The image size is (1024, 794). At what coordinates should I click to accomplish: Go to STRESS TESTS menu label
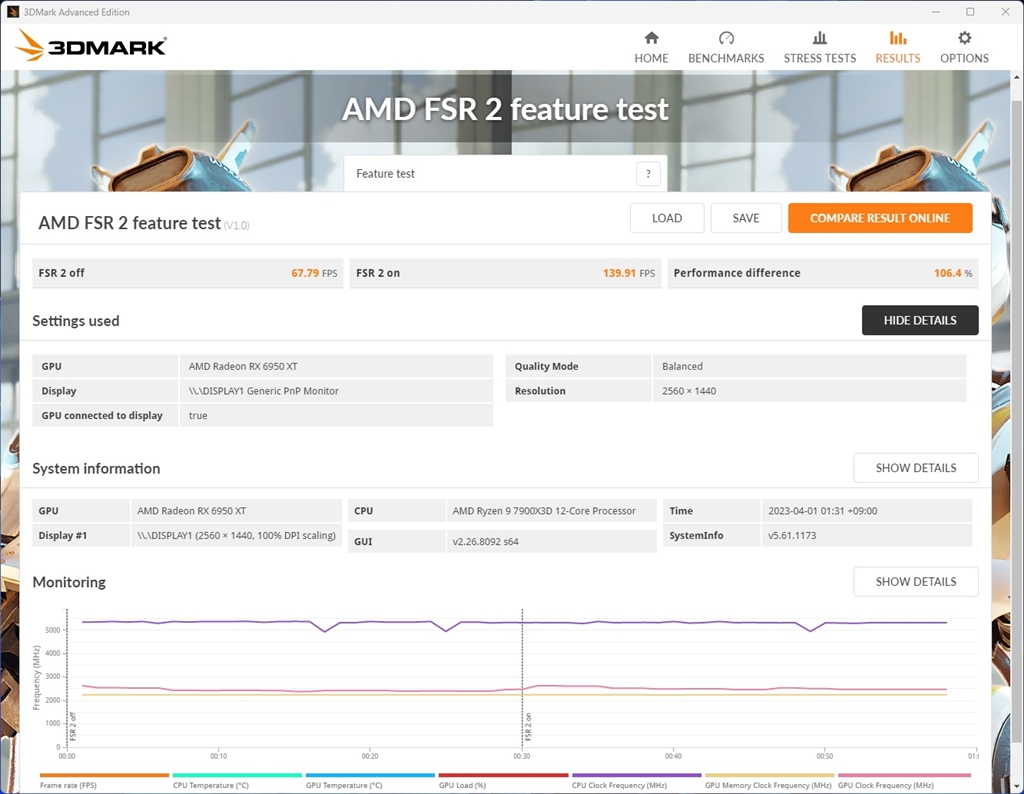pos(820,58)
